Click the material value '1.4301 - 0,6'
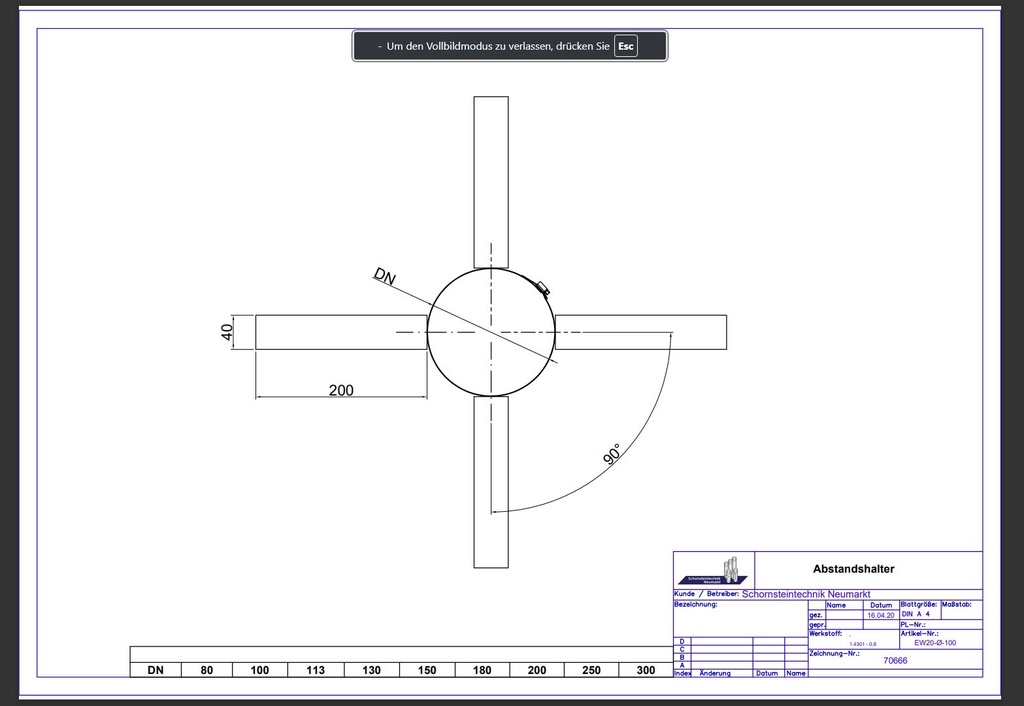 pyautogui.click(x=863, y=644)
